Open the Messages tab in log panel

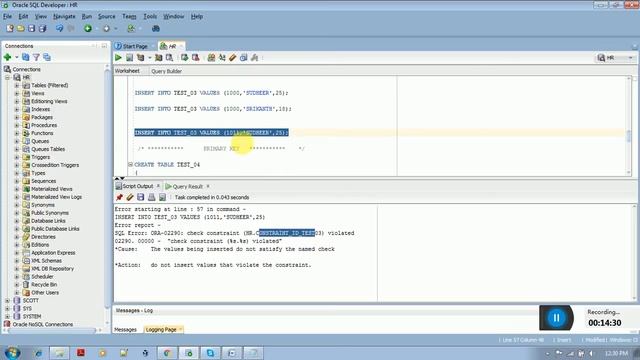(x=125, y=329)
